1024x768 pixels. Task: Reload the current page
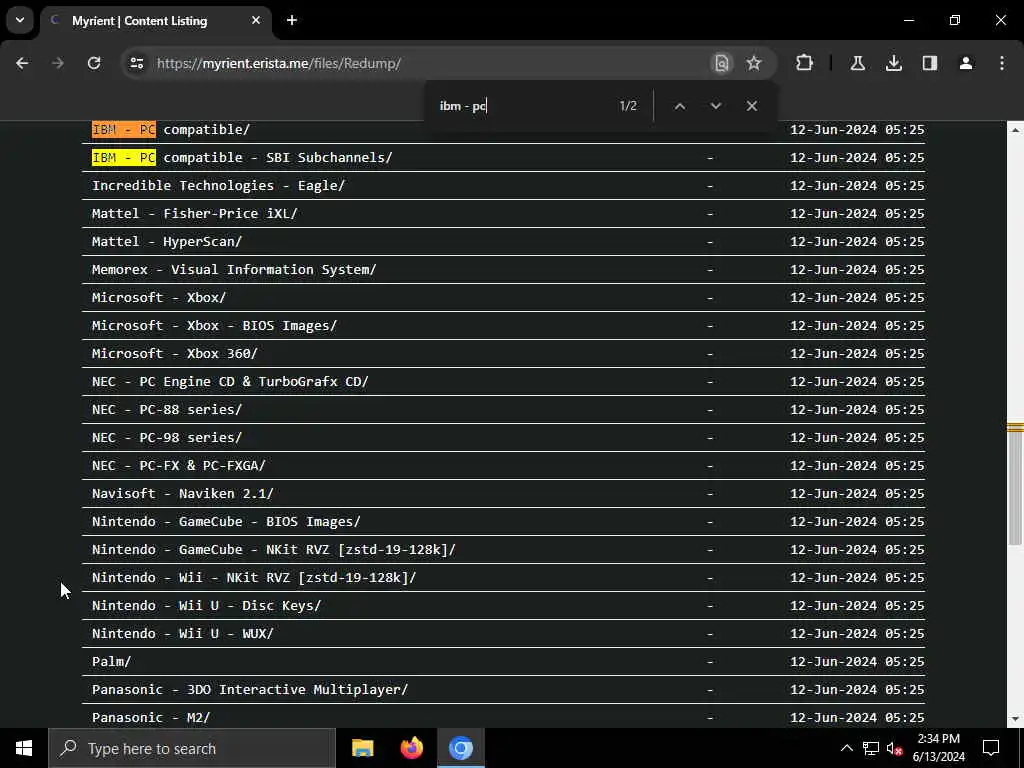[94, 63]
